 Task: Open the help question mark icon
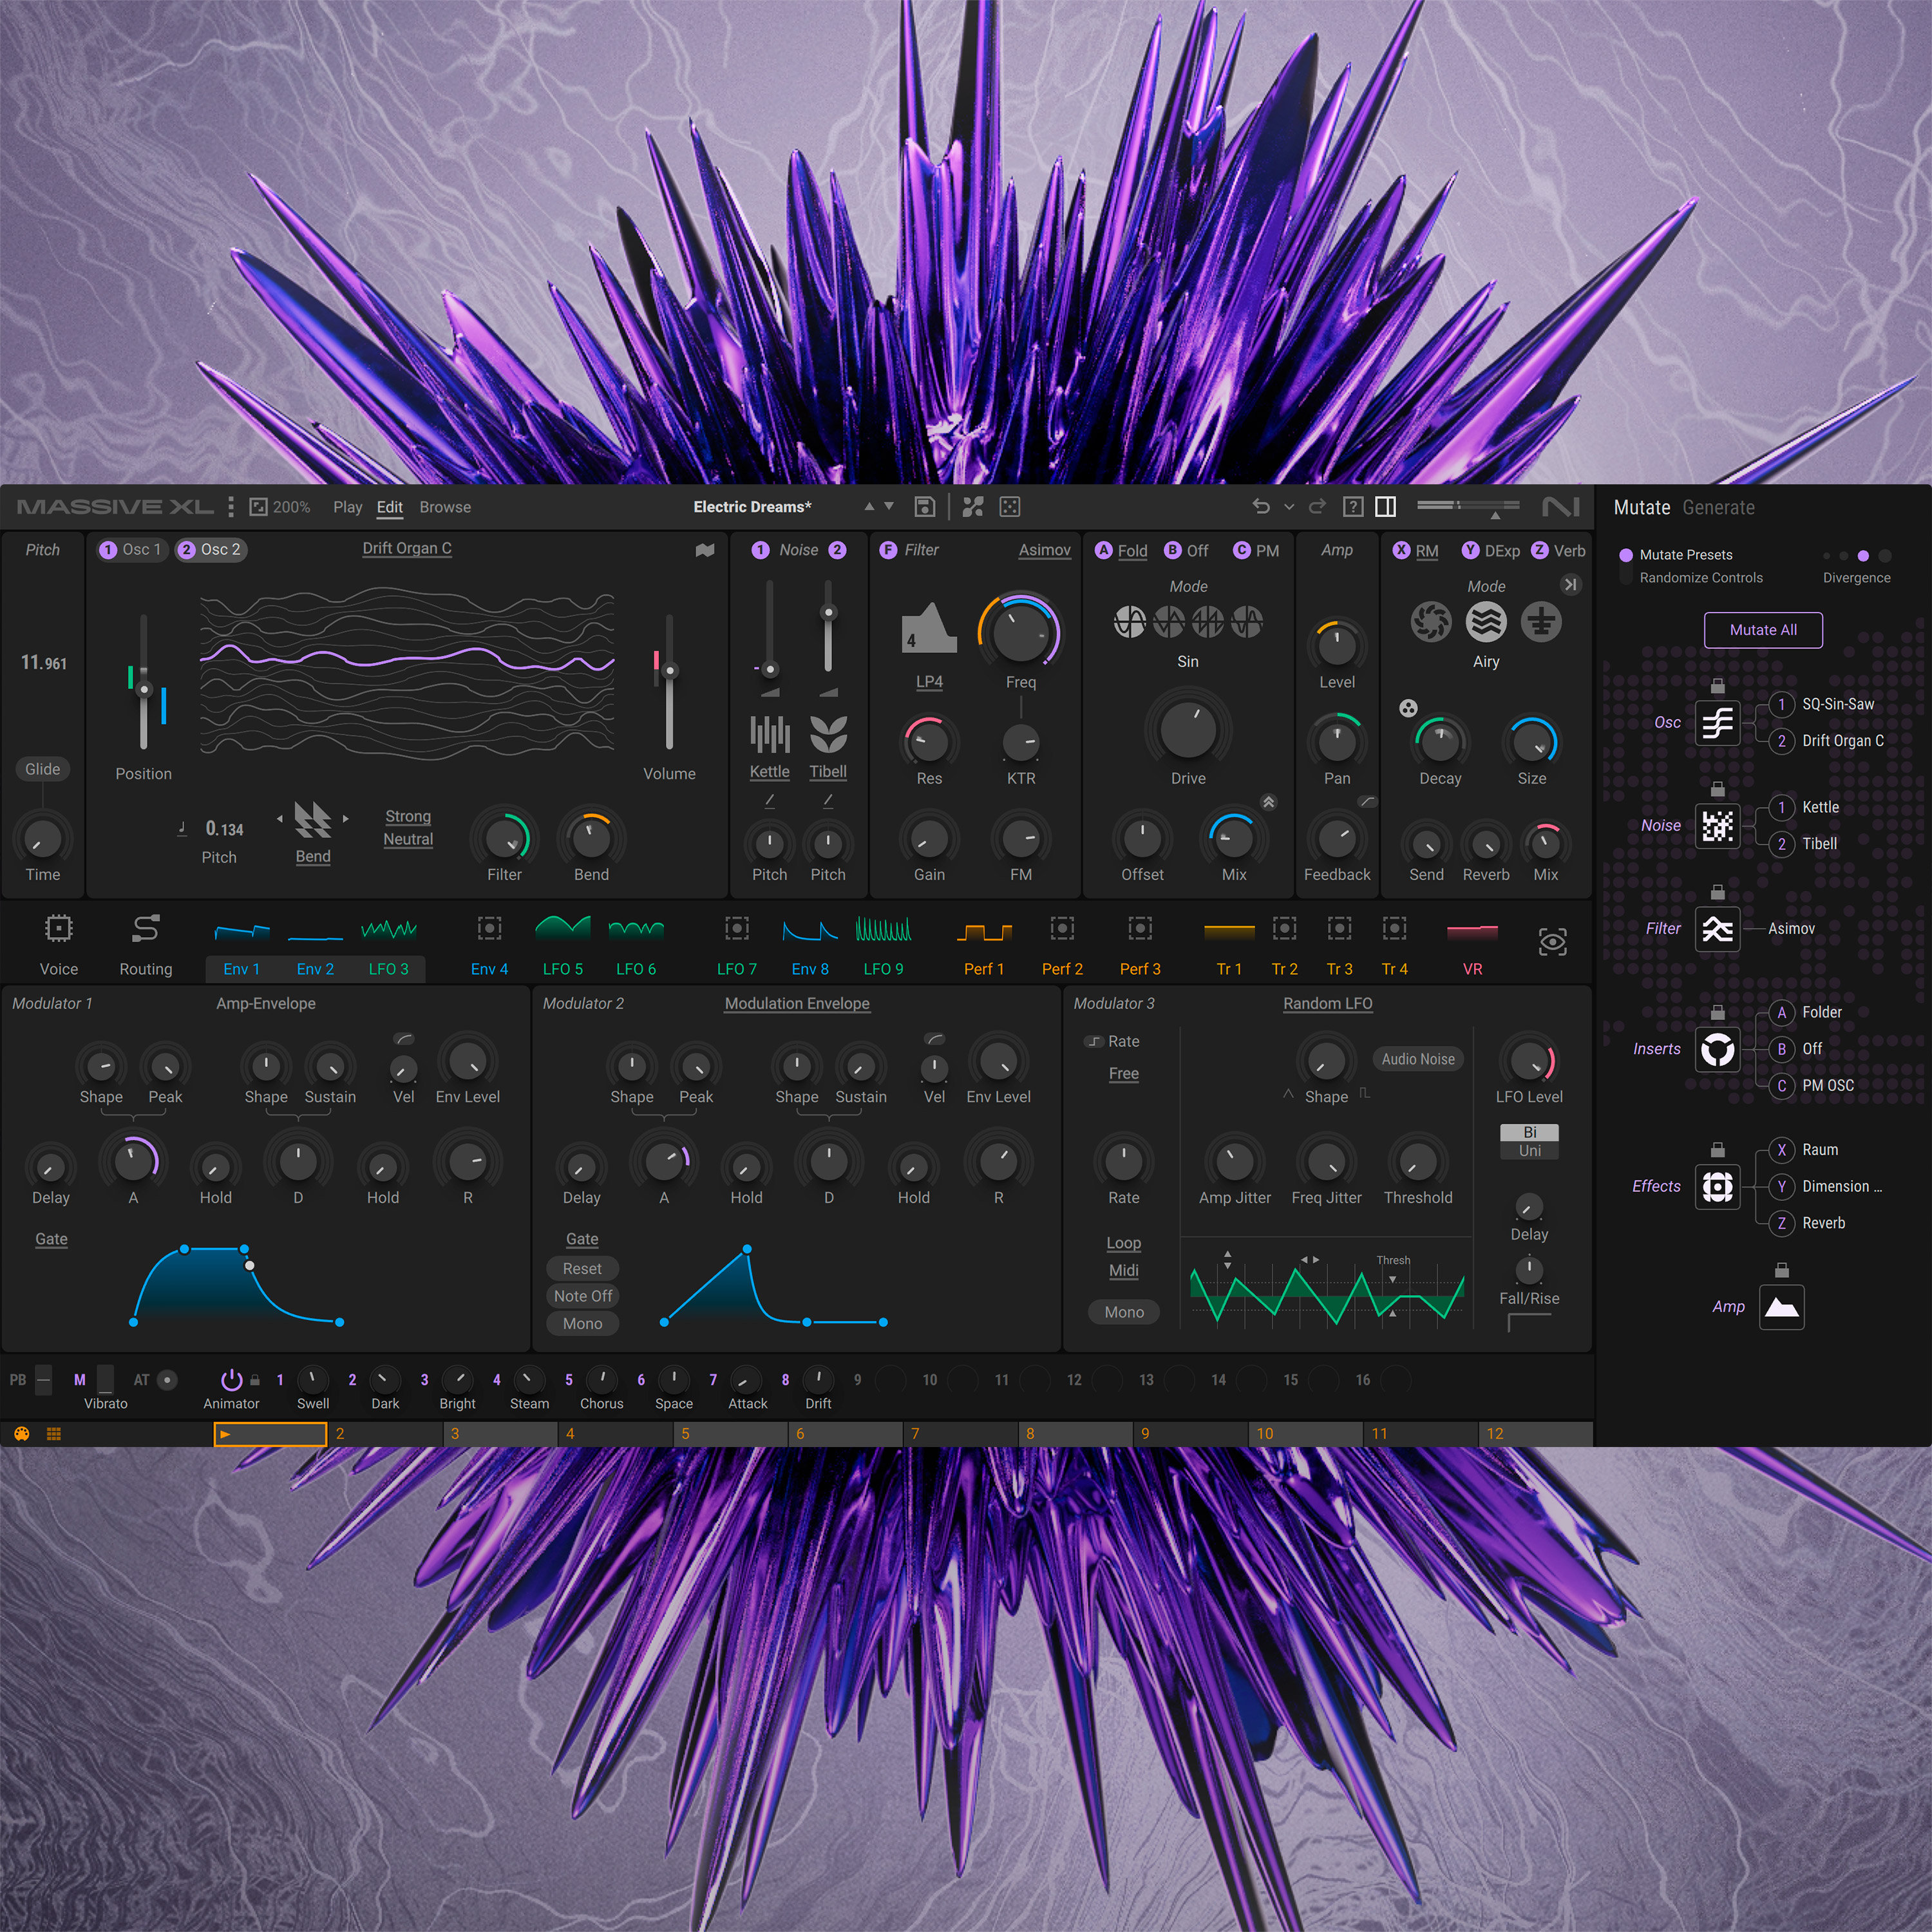pos(1352,507)
